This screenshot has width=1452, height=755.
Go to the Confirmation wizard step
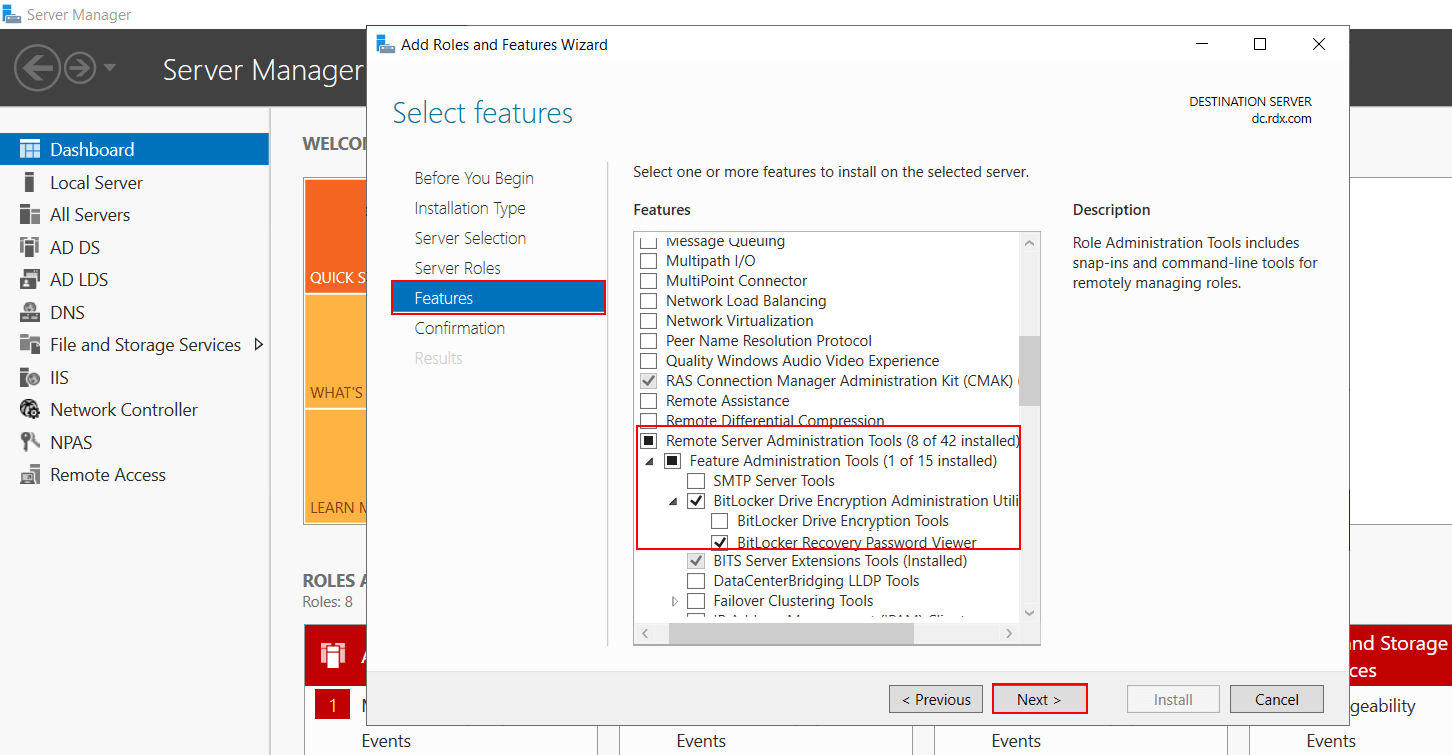point(459,327)
